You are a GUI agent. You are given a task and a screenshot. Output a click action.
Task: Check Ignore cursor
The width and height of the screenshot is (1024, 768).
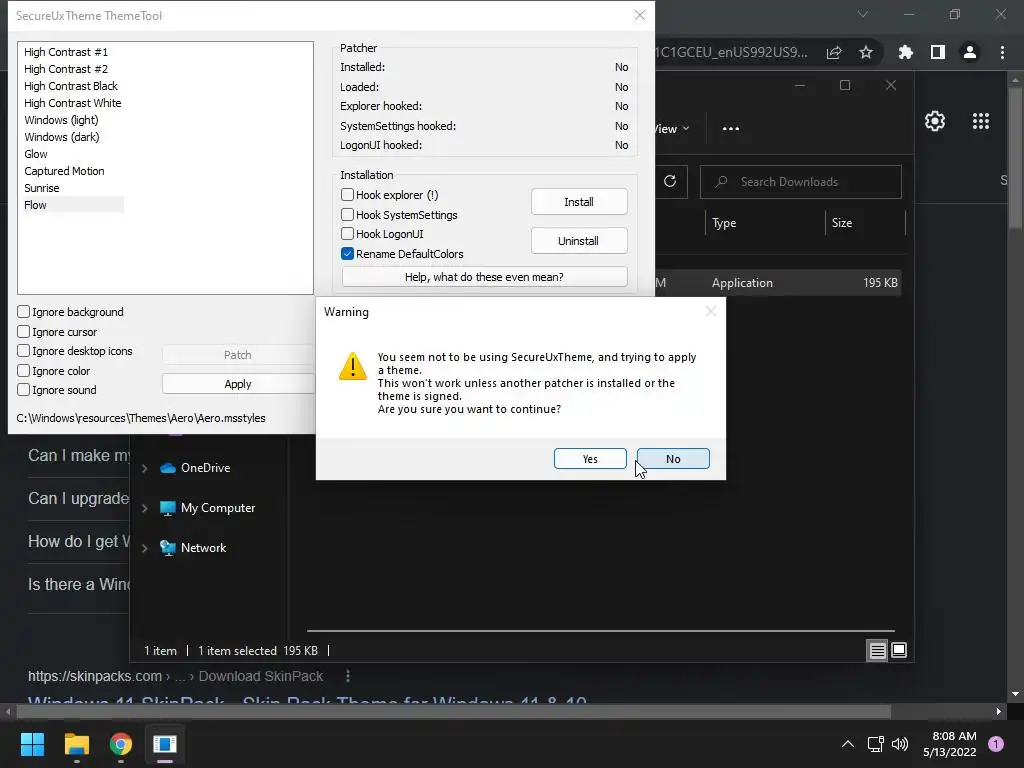point(24,331)
